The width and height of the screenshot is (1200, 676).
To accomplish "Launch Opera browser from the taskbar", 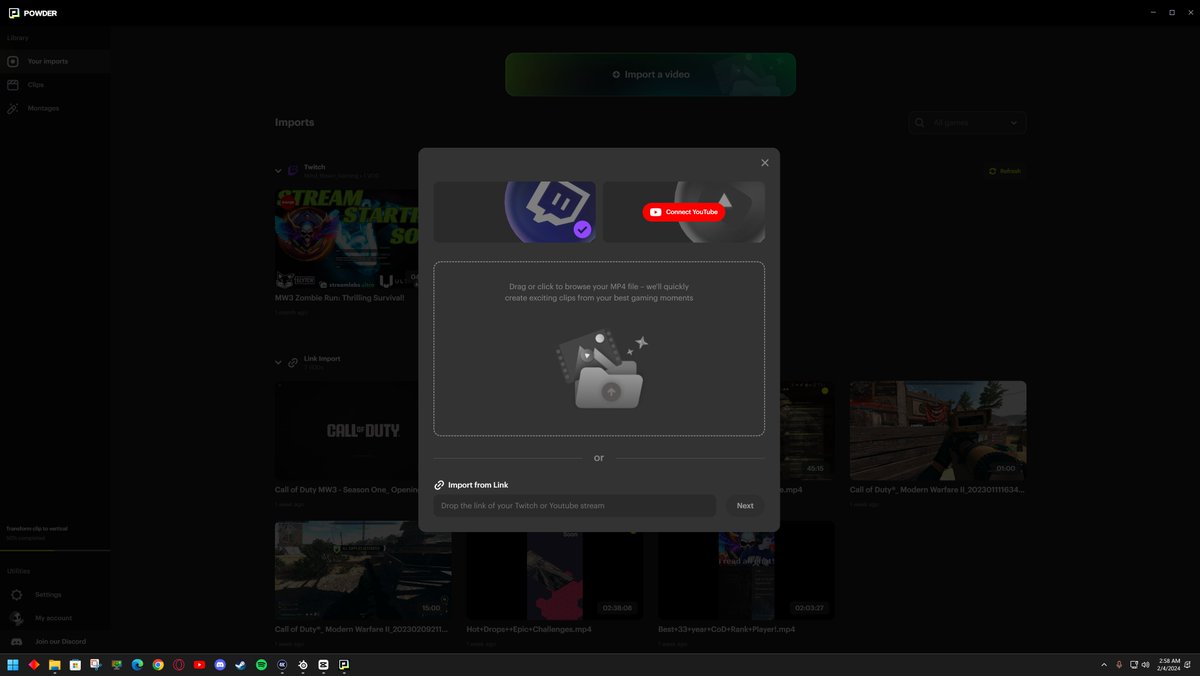I will (x=179, y=664).
